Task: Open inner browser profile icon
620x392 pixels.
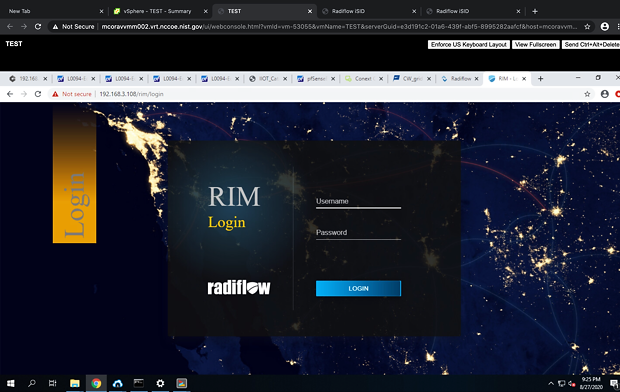Action: point(605,94)
